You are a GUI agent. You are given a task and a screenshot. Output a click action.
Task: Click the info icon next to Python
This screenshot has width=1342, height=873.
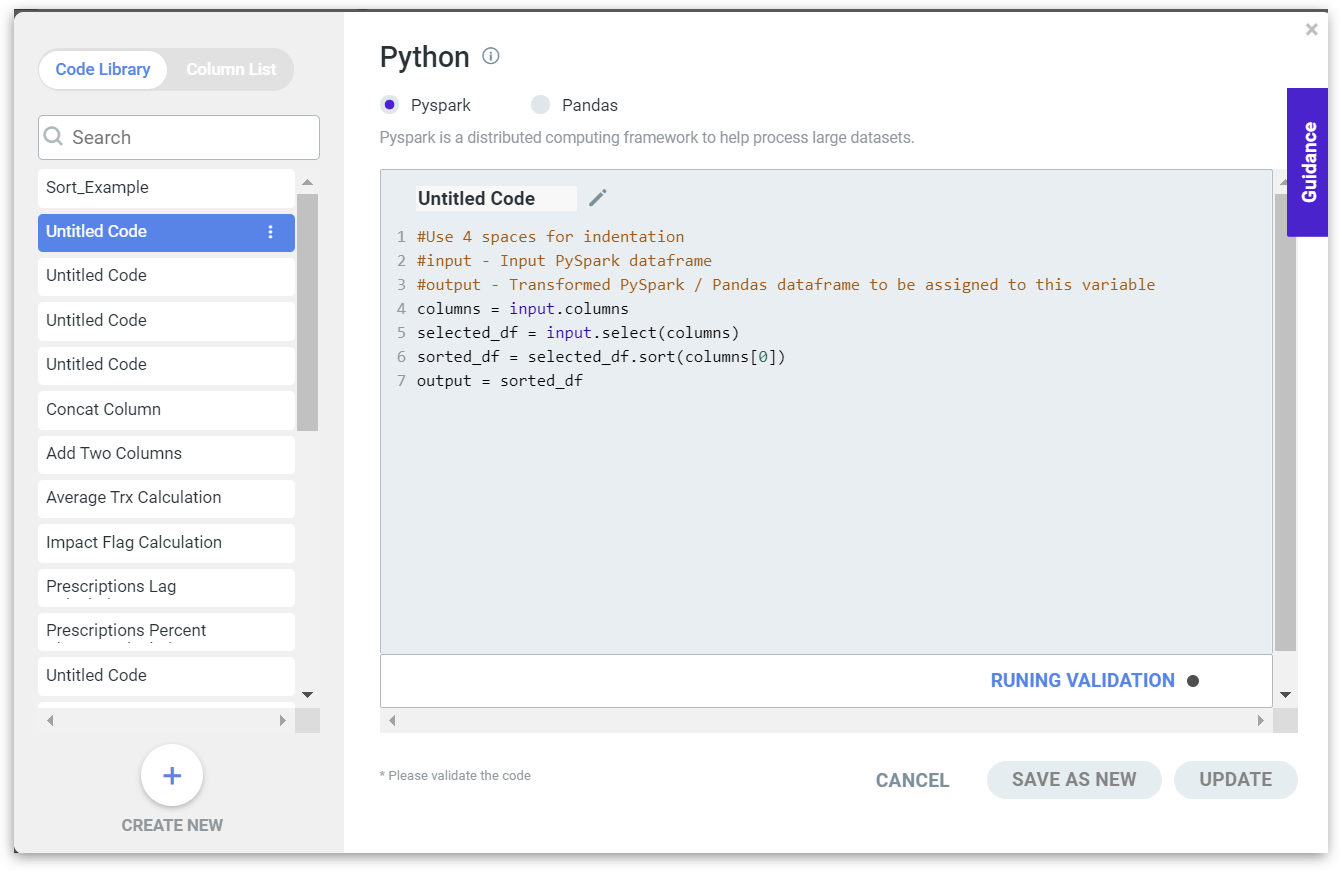point(491,56)
